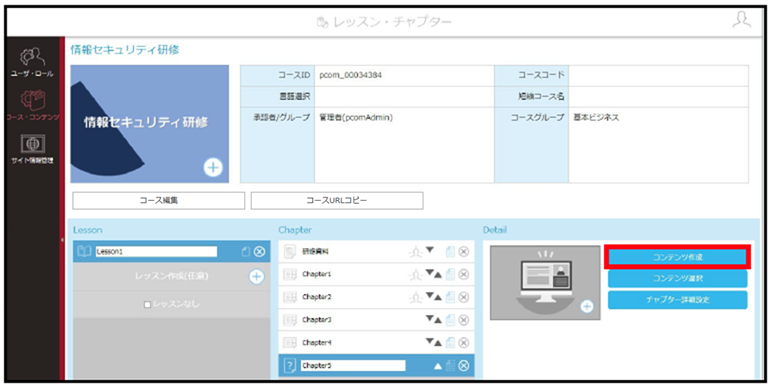Screen dimensions: 770x389
Task: Select the 研修資料 chapter row
Action: click(x=376, y=252)
